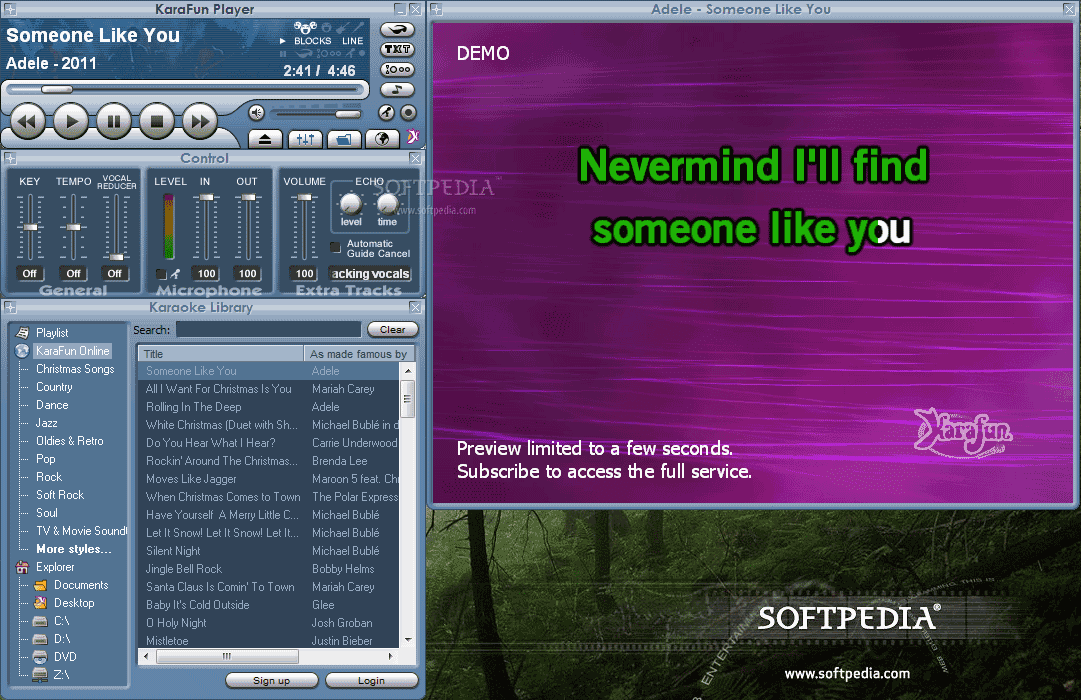
Task: Mute audio via the speaker icon
Action: (256, 112)
